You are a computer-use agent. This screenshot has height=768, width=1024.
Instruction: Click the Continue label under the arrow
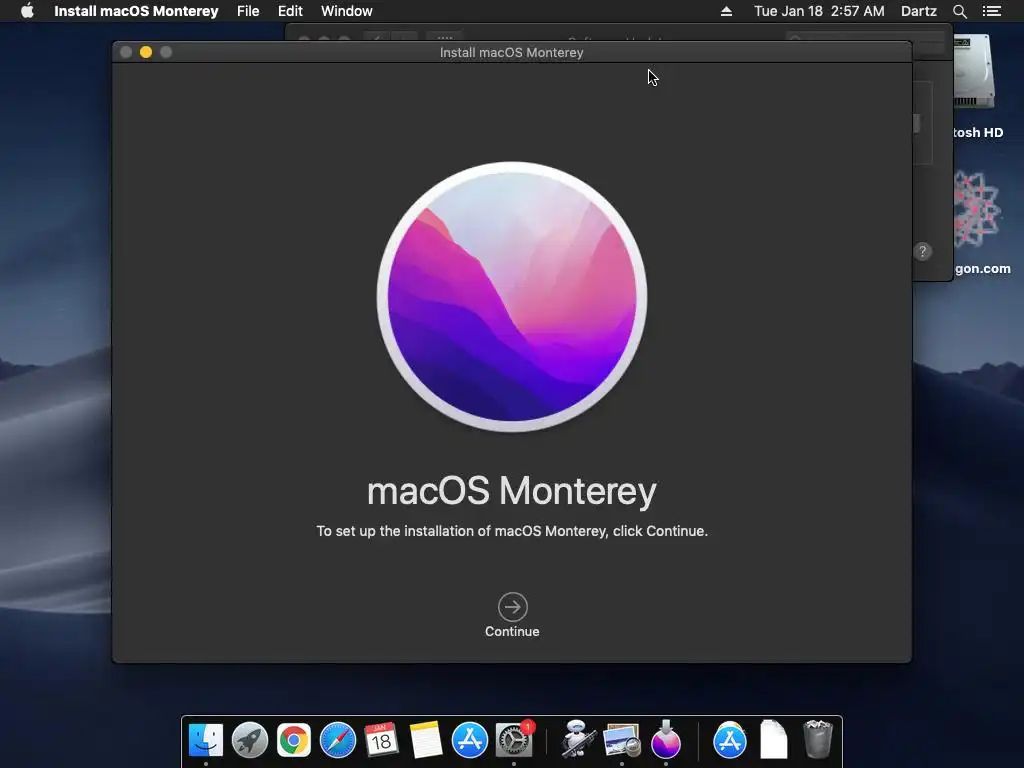[512, 632]
